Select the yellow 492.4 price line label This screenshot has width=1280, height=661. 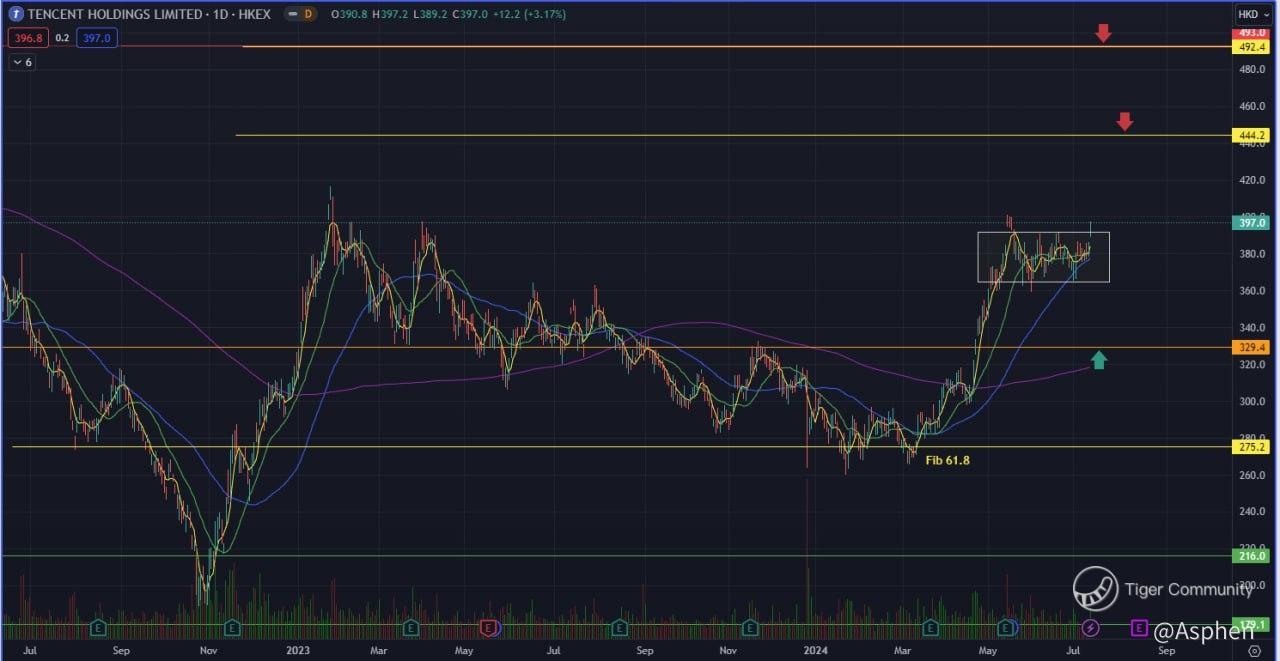[x=1251, y=47]
